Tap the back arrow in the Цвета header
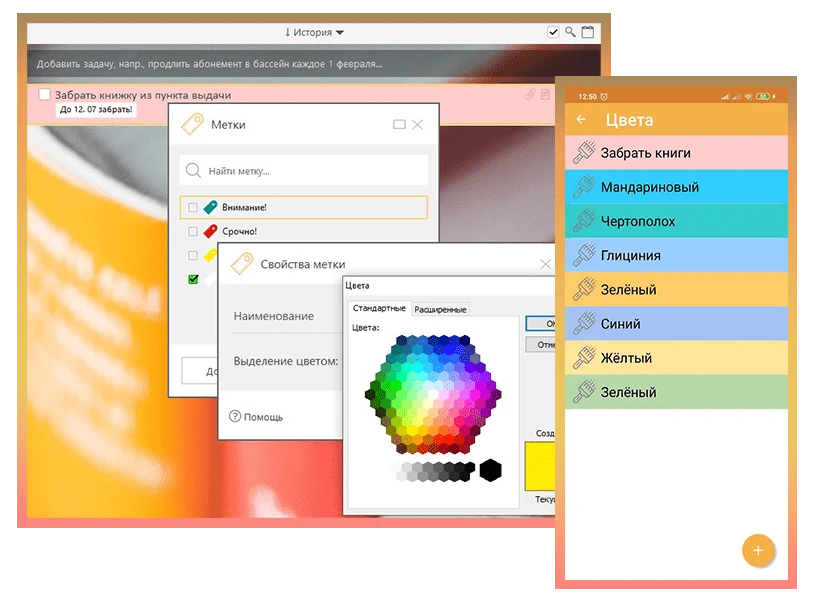This screenshot has width=814, height=608. click(x=582, y=120)
